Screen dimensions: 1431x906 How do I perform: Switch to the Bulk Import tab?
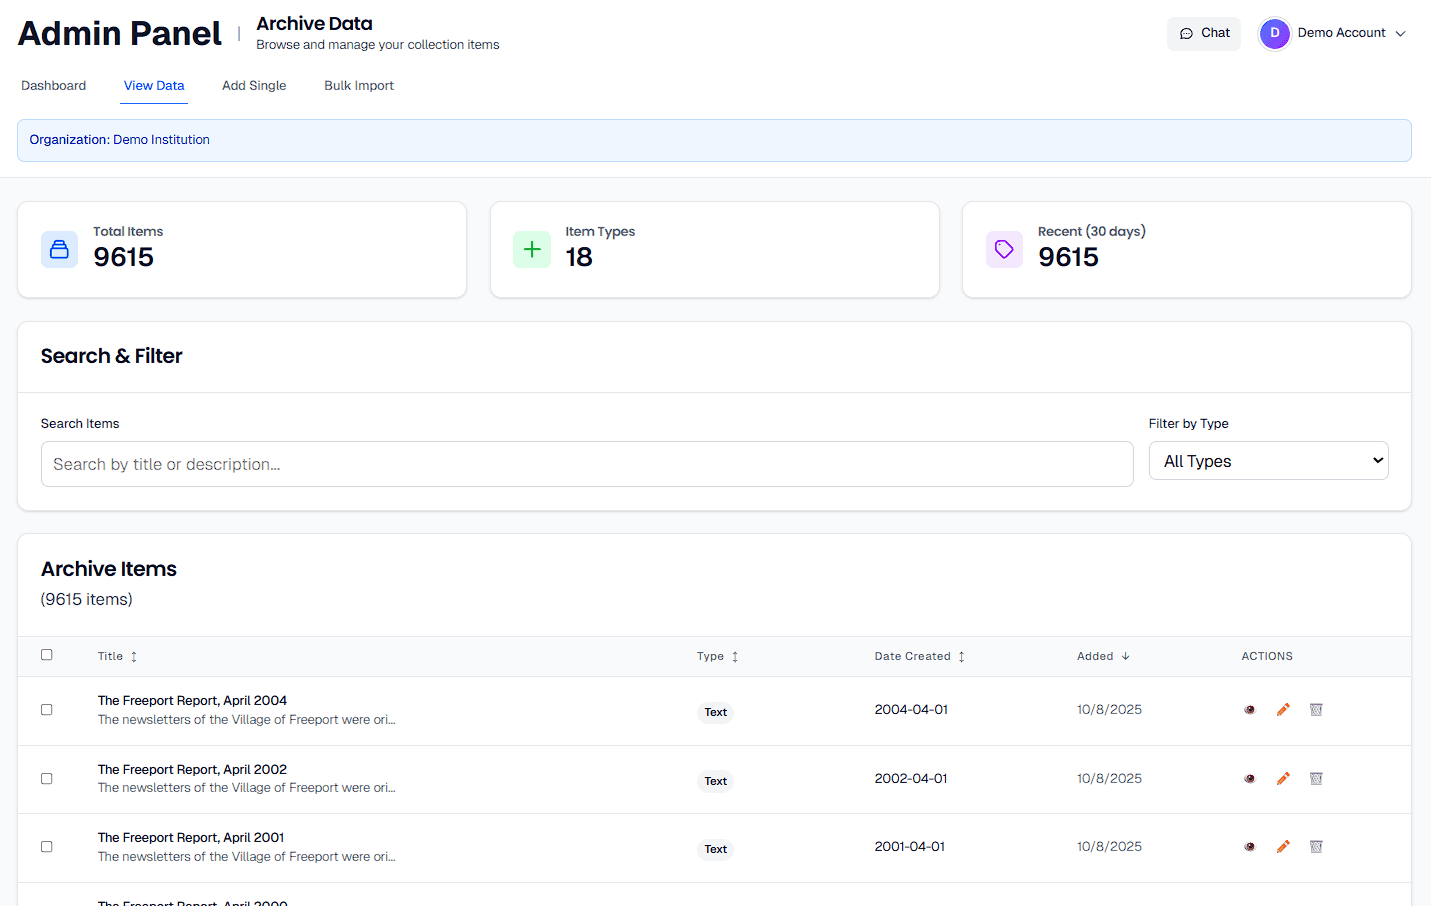[x=358, y=85]
